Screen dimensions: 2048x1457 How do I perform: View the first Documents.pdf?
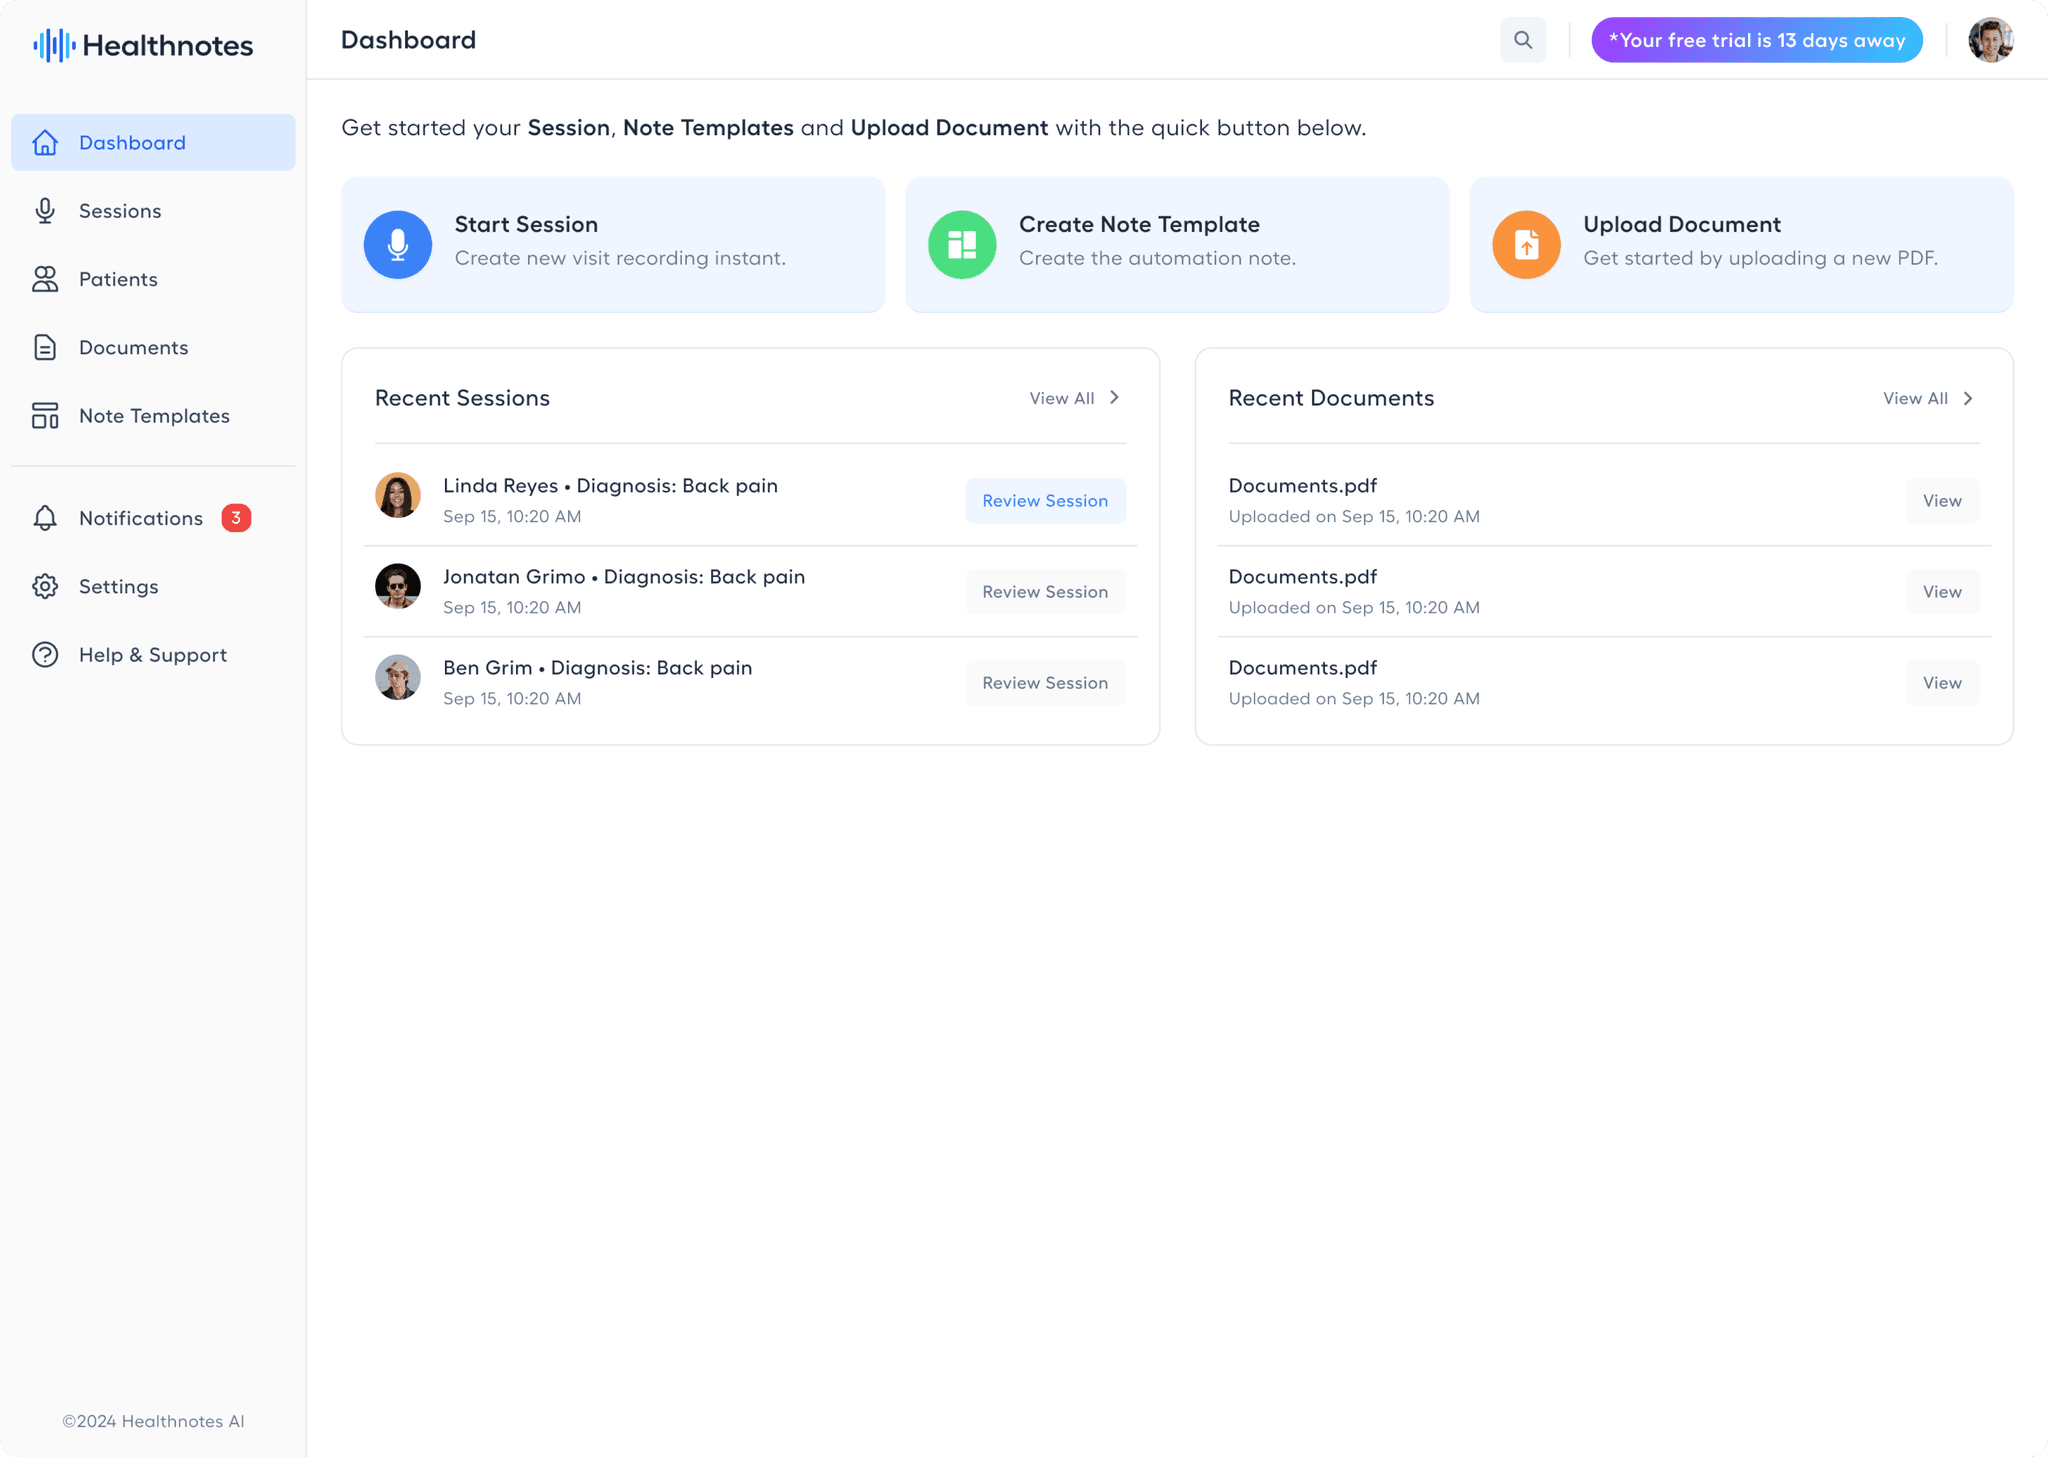tap(1942, 501)
